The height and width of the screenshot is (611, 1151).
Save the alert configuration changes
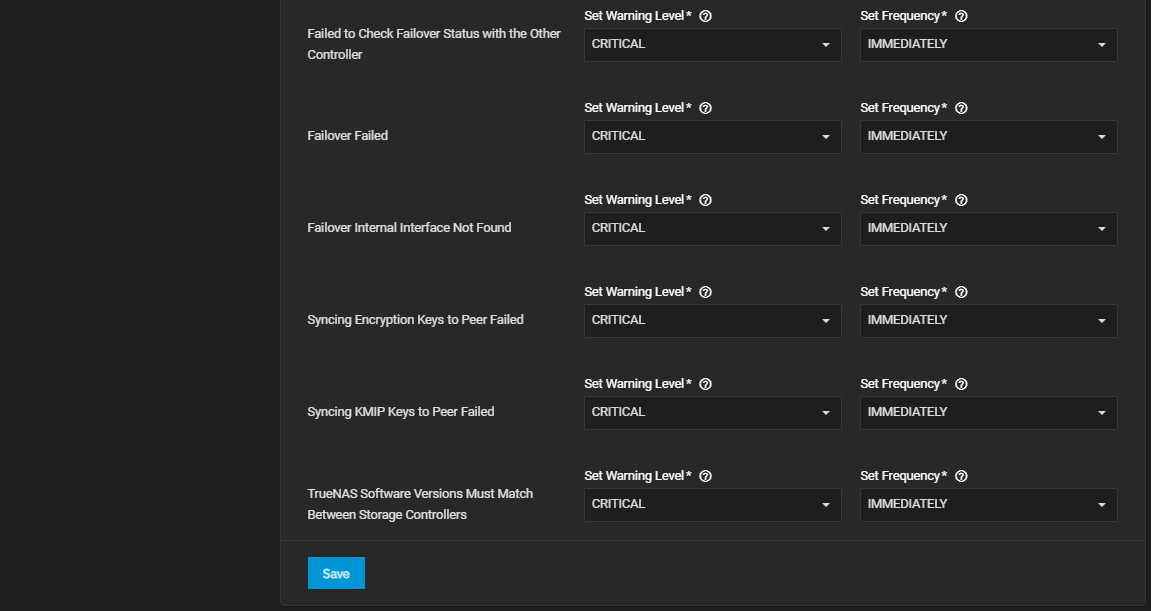point(336,573)
